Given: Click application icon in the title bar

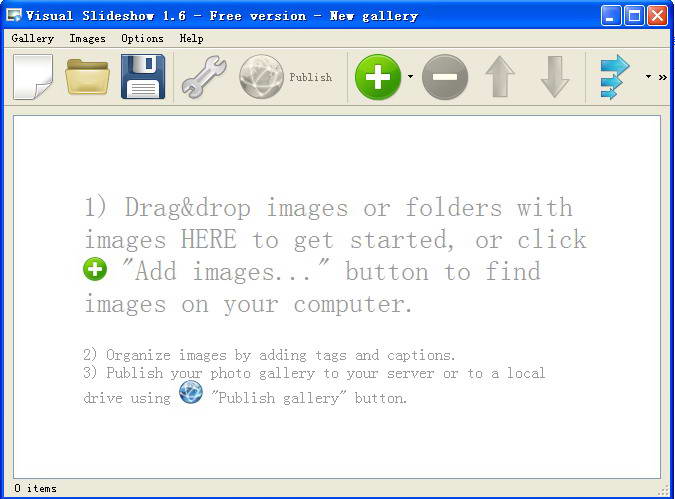Looking at the screenshot, I should coord(14,15).
